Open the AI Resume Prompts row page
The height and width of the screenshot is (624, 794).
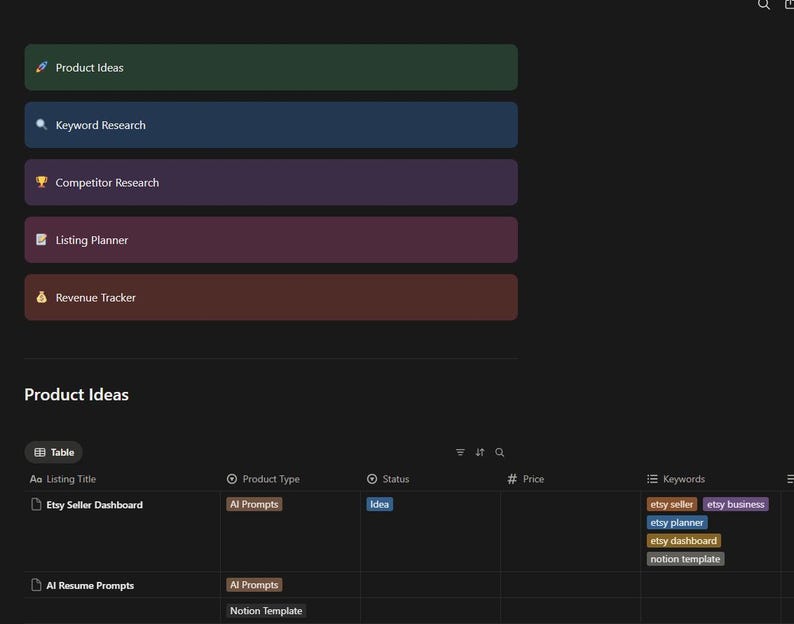[x=90, y=586]
